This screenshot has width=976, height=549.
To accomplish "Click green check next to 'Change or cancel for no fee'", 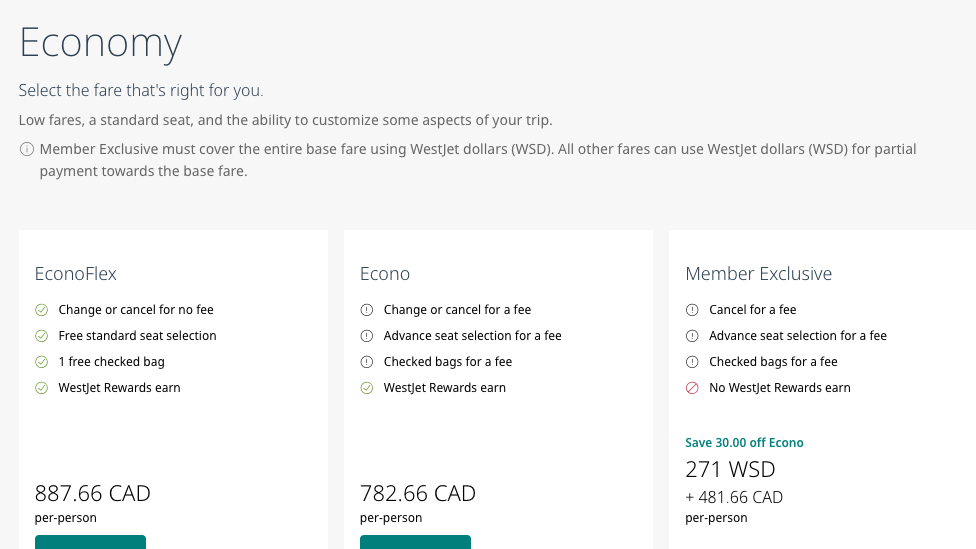I will click(42, 310).
